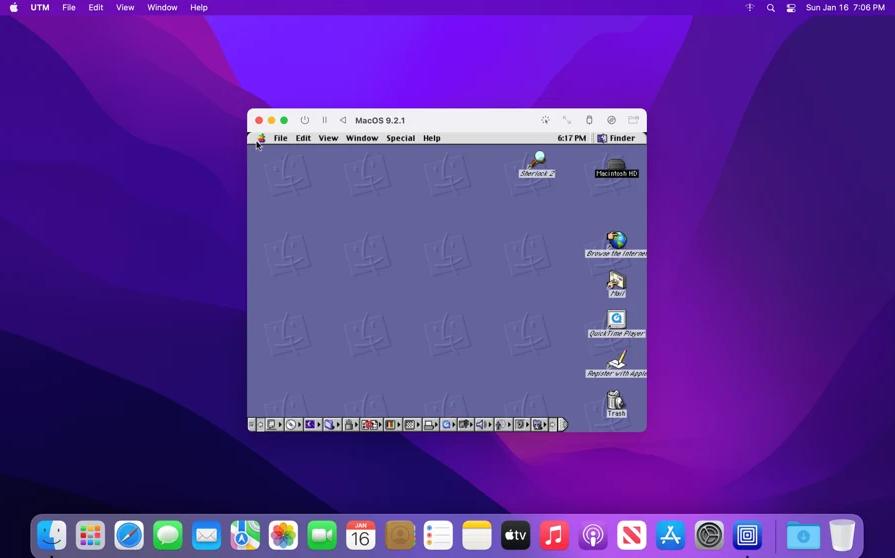Select the Macintosh HD drive icon

616,167
